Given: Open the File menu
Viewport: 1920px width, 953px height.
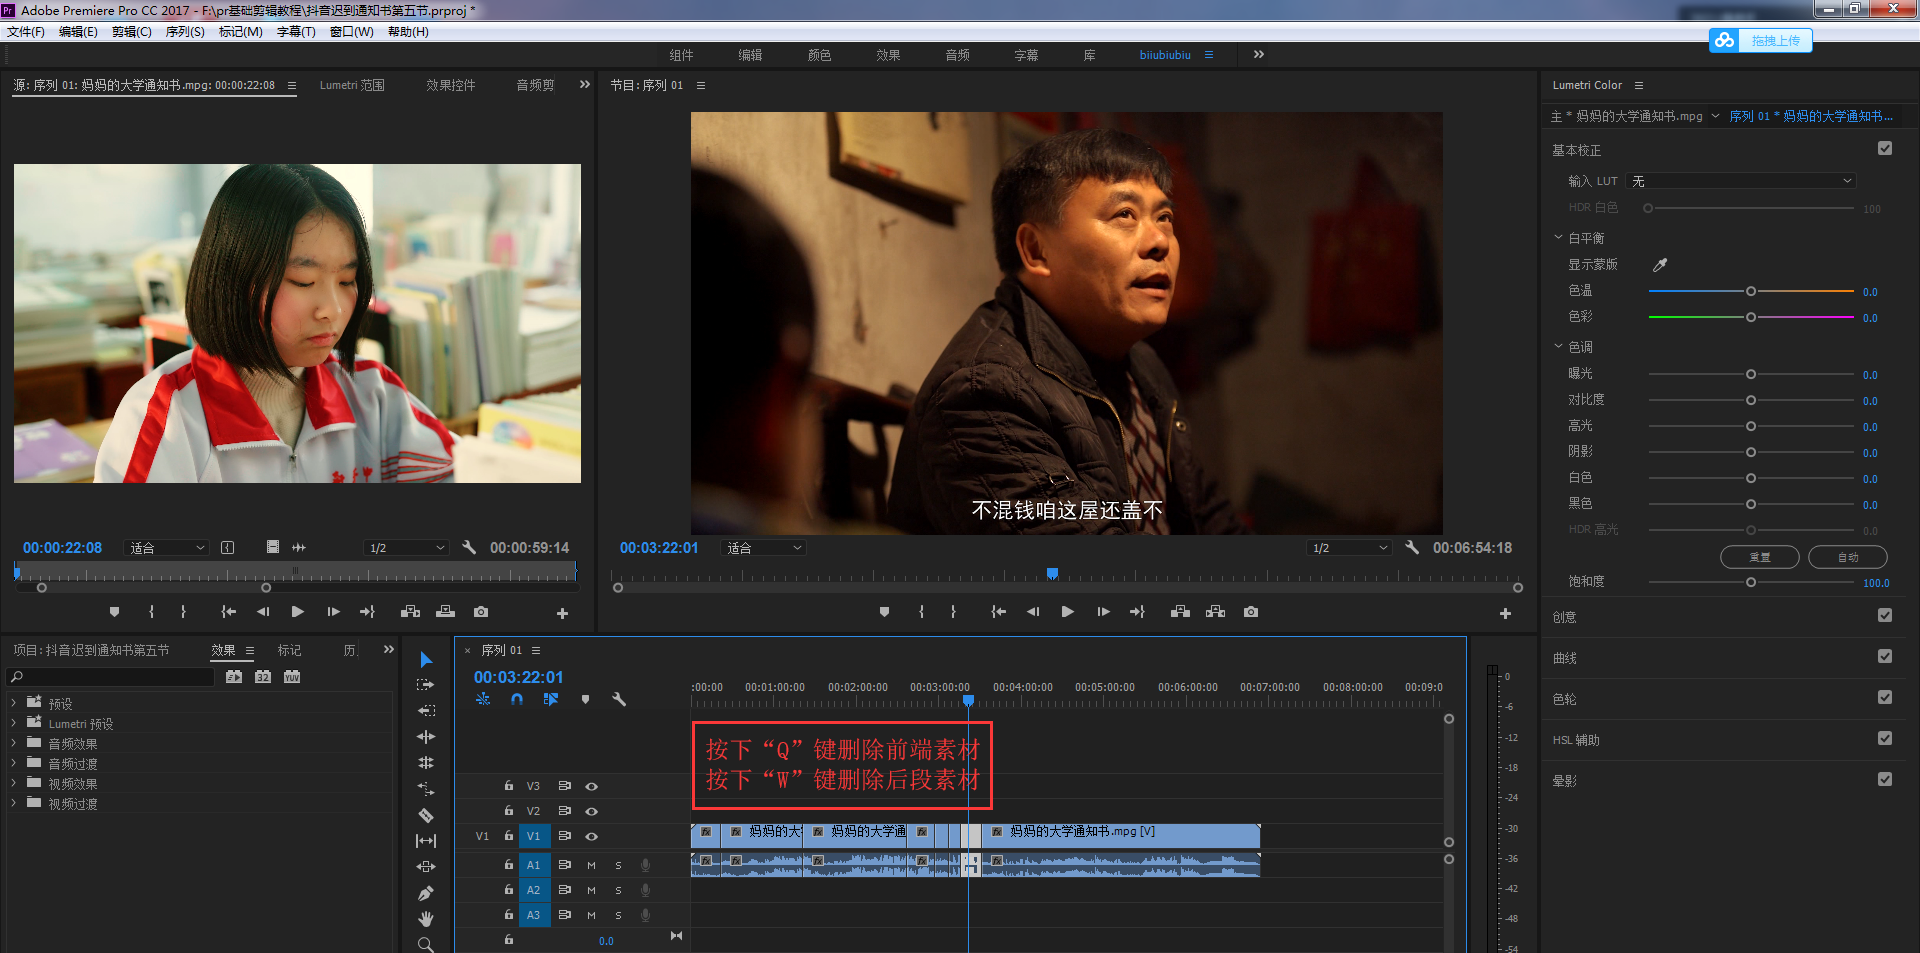Looking at the screenshot, I should pos(25,32).
